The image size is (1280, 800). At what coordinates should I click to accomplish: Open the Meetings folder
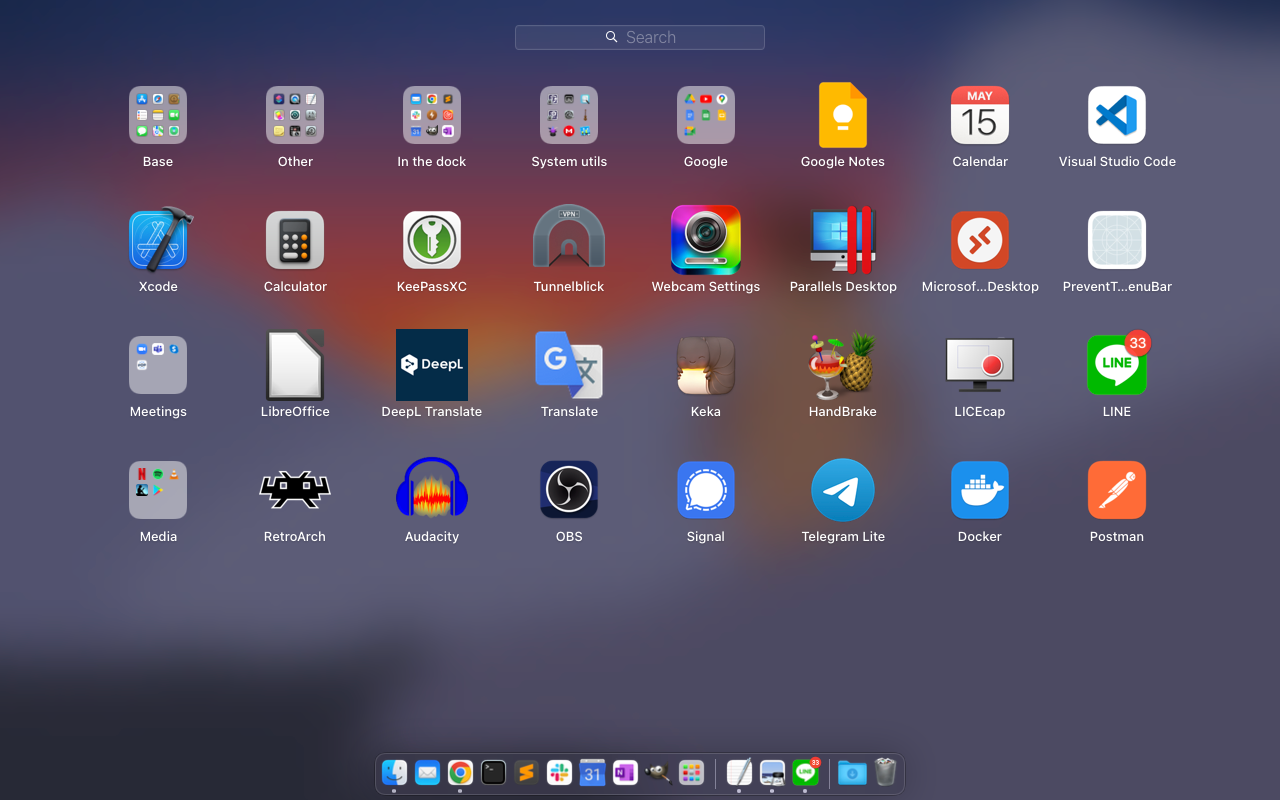pos(158,365)
